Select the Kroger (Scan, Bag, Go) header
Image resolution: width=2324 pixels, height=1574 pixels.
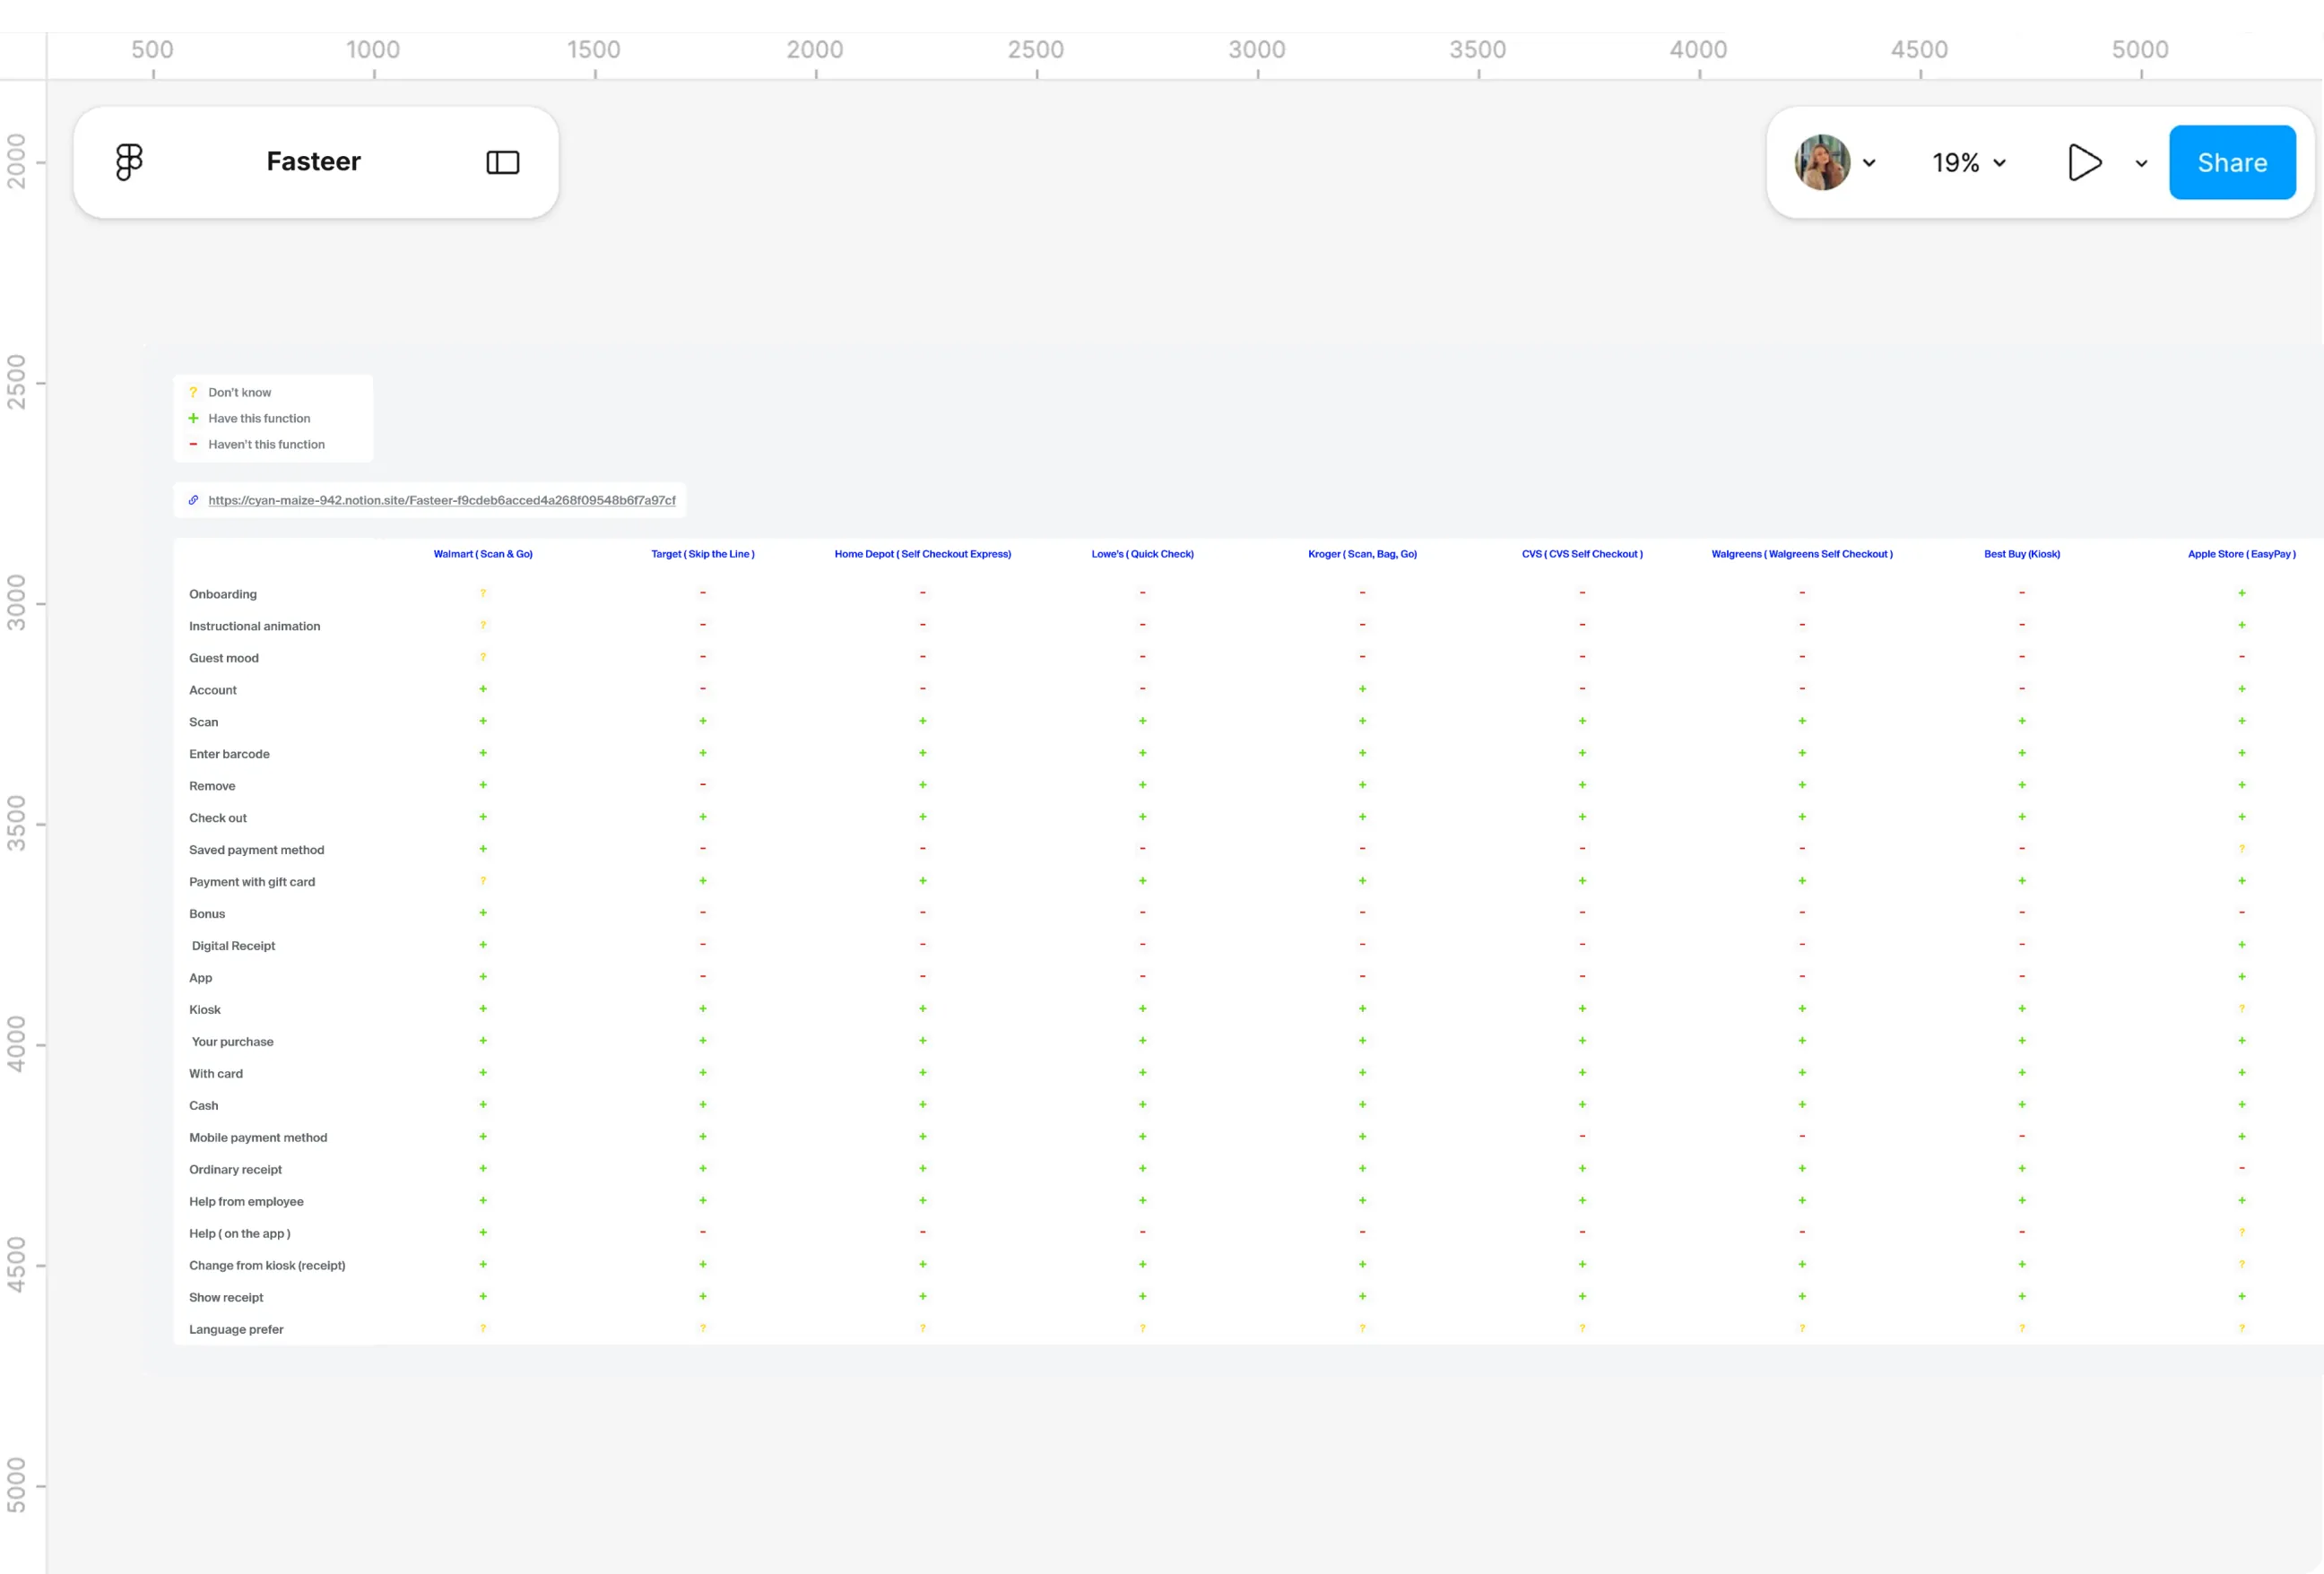click(x=1363, y=554)
